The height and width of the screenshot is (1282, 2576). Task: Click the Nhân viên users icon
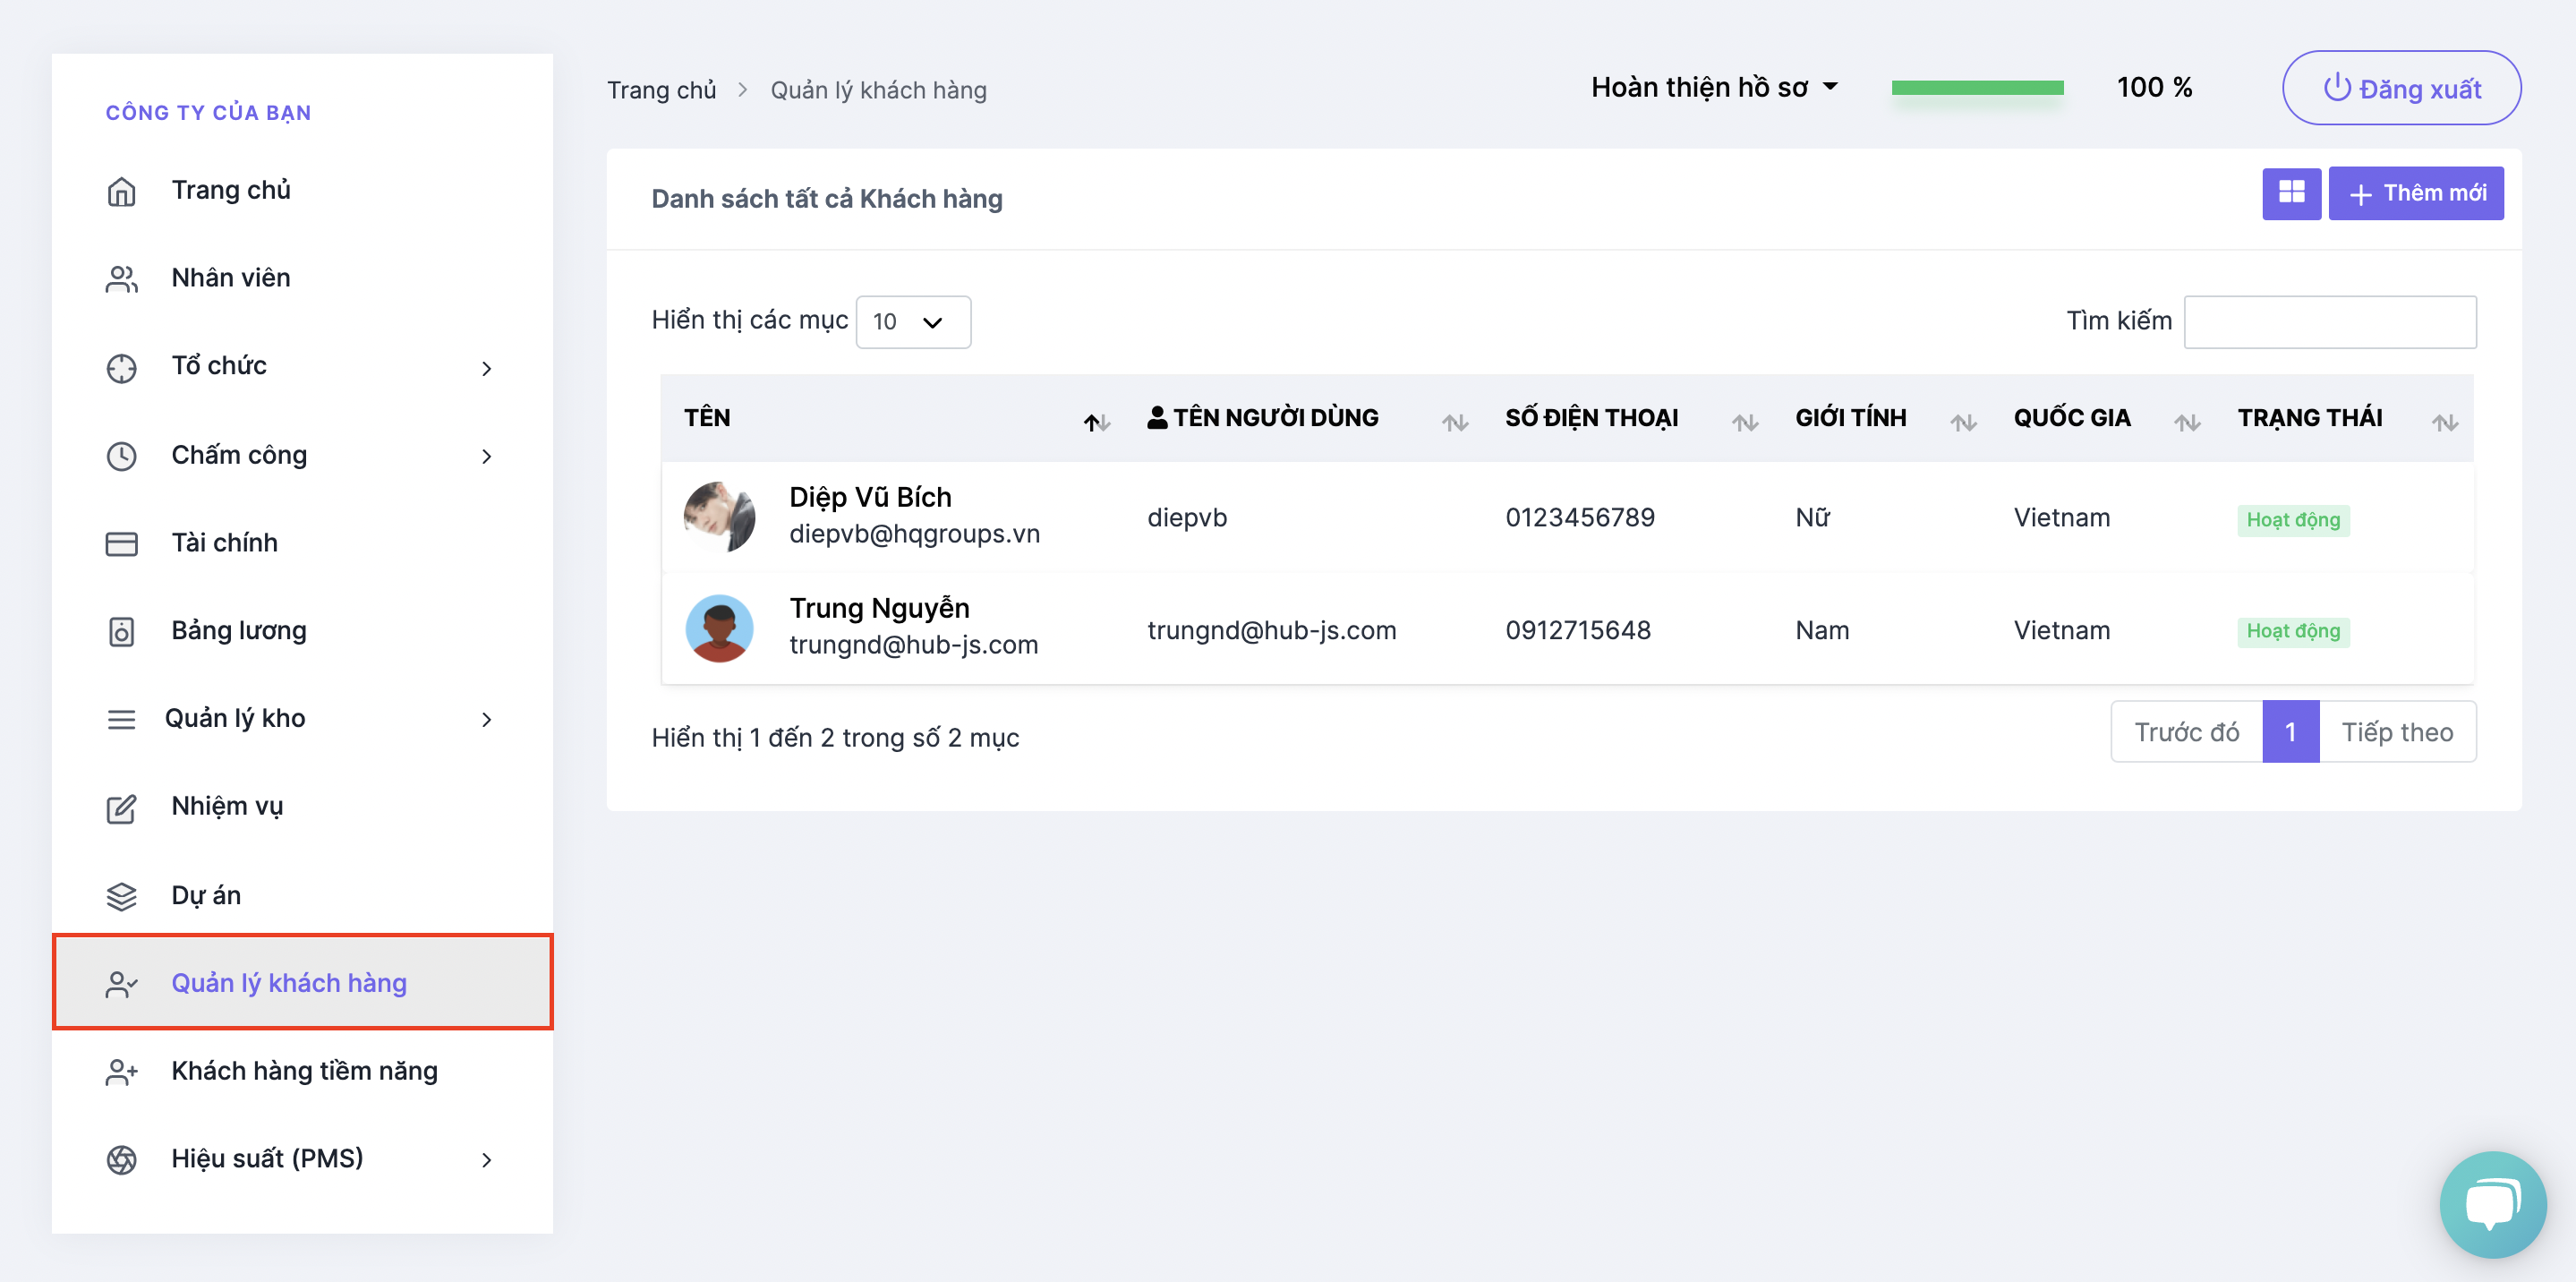[121, 279]
